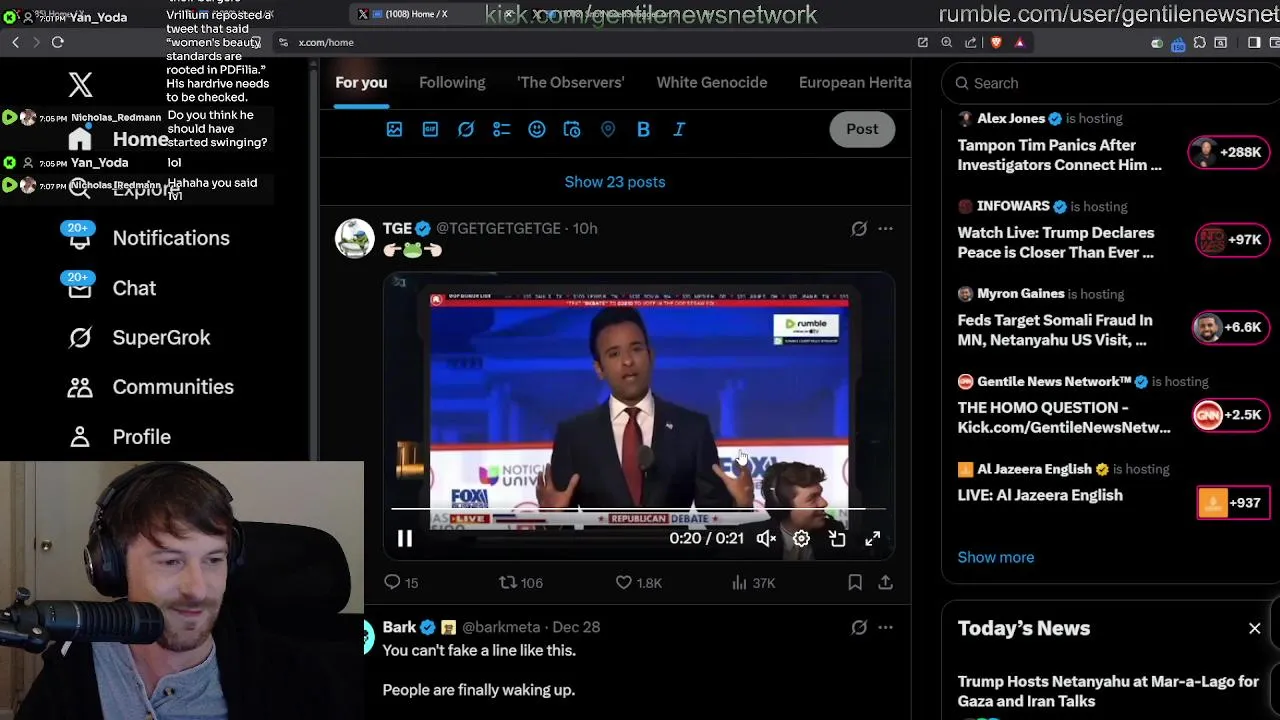Like the TGE post

[638, 582]
